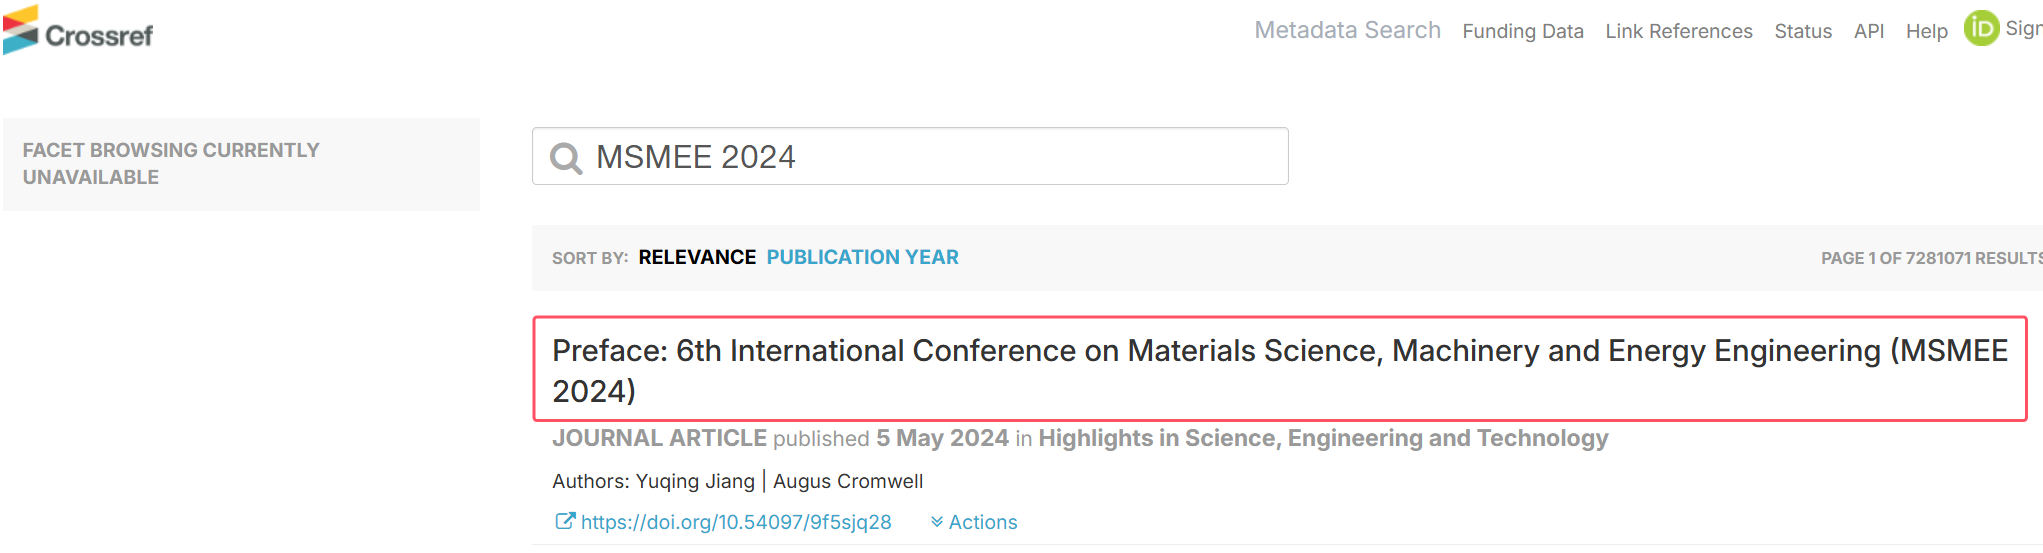Click the Sign in link
The height and width of the screenshot is (553, 2043).
click(x=2023, y=29)
